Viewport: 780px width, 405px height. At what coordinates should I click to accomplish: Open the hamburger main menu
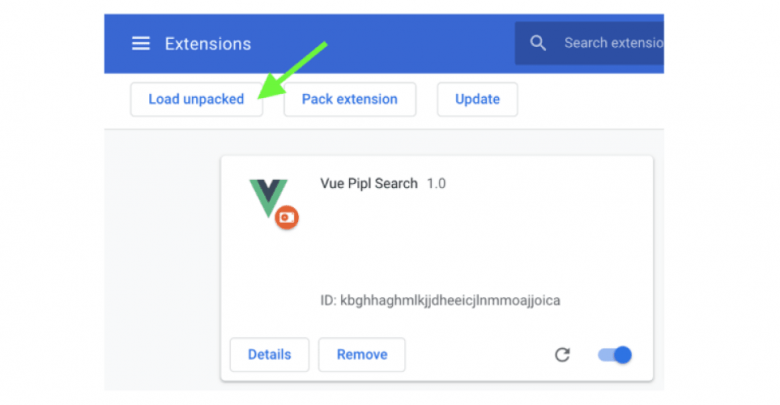[141, 43]
